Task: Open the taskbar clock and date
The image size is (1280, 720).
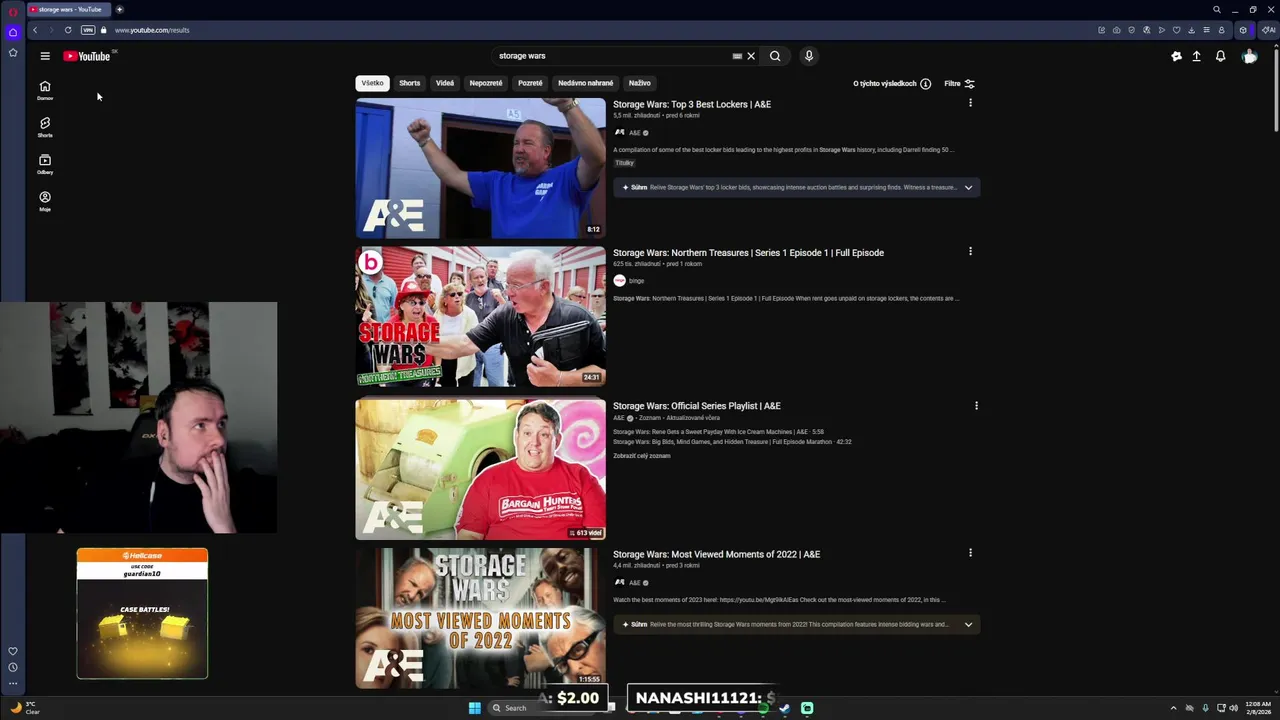Action: click(x=1258, y=708)
